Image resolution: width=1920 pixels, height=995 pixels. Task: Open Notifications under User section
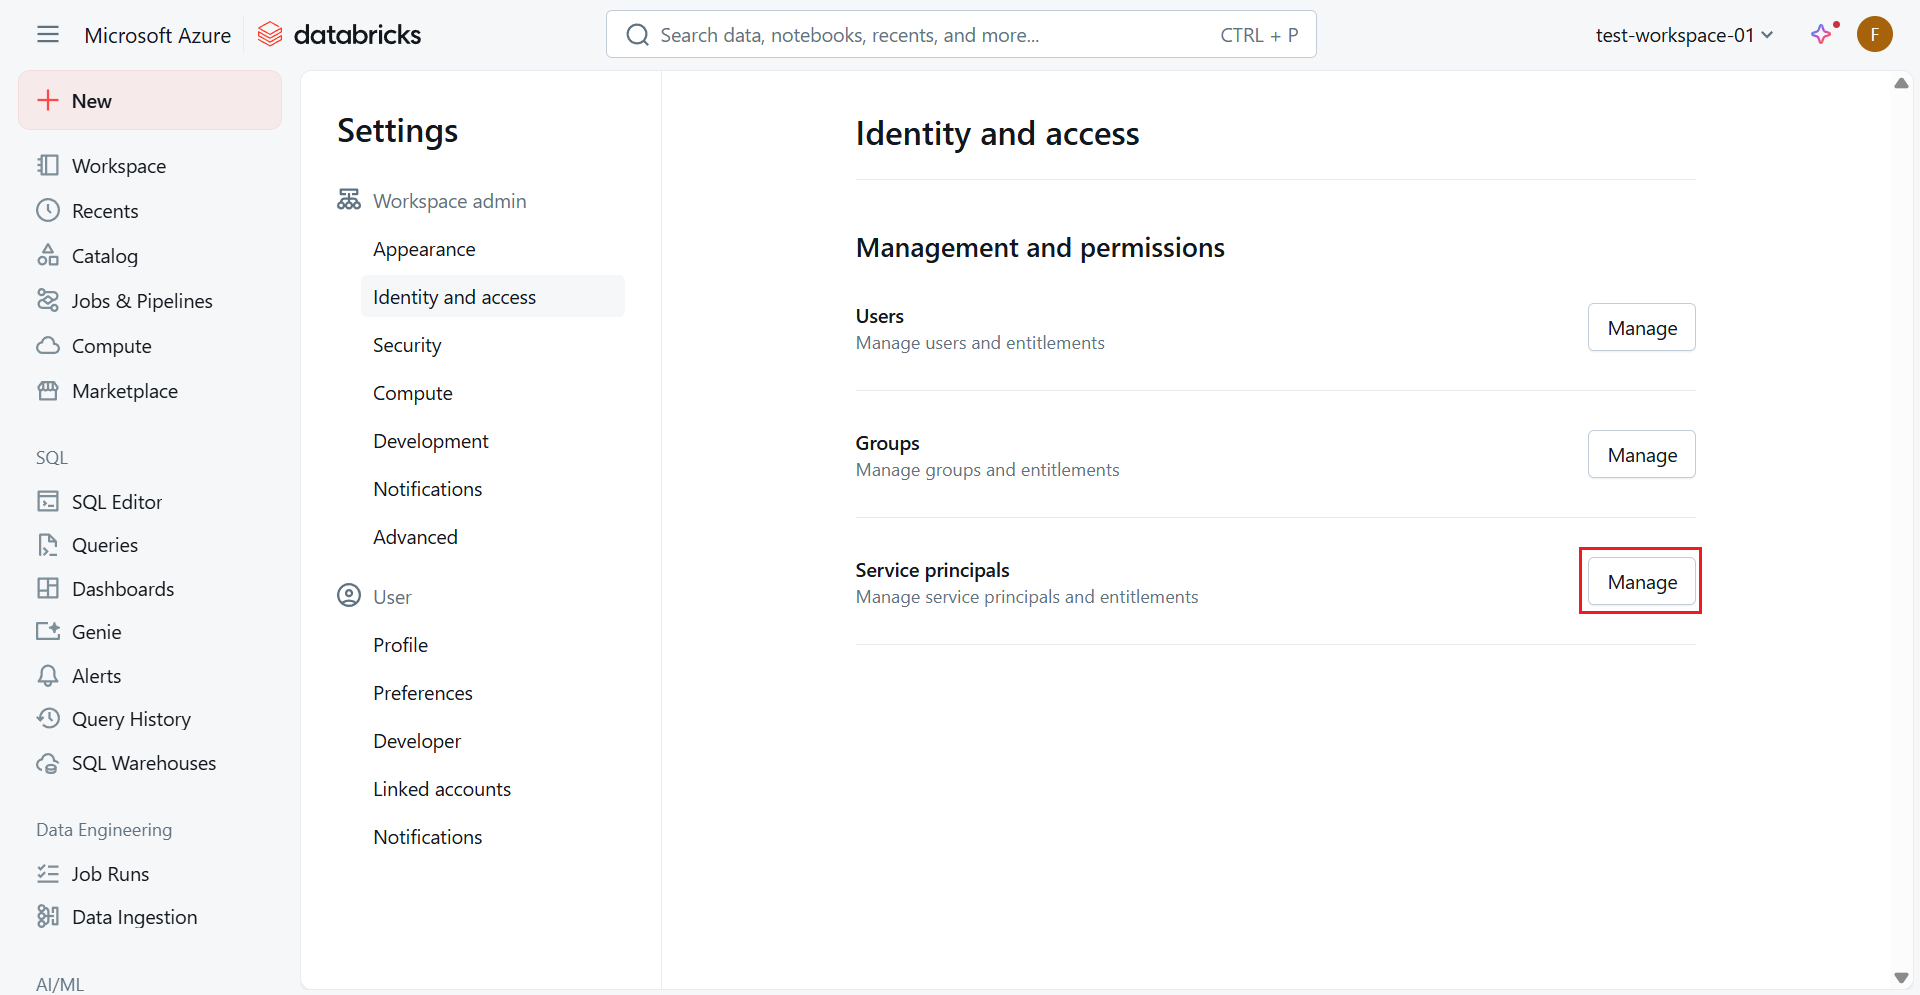click(x=428, y=837)
